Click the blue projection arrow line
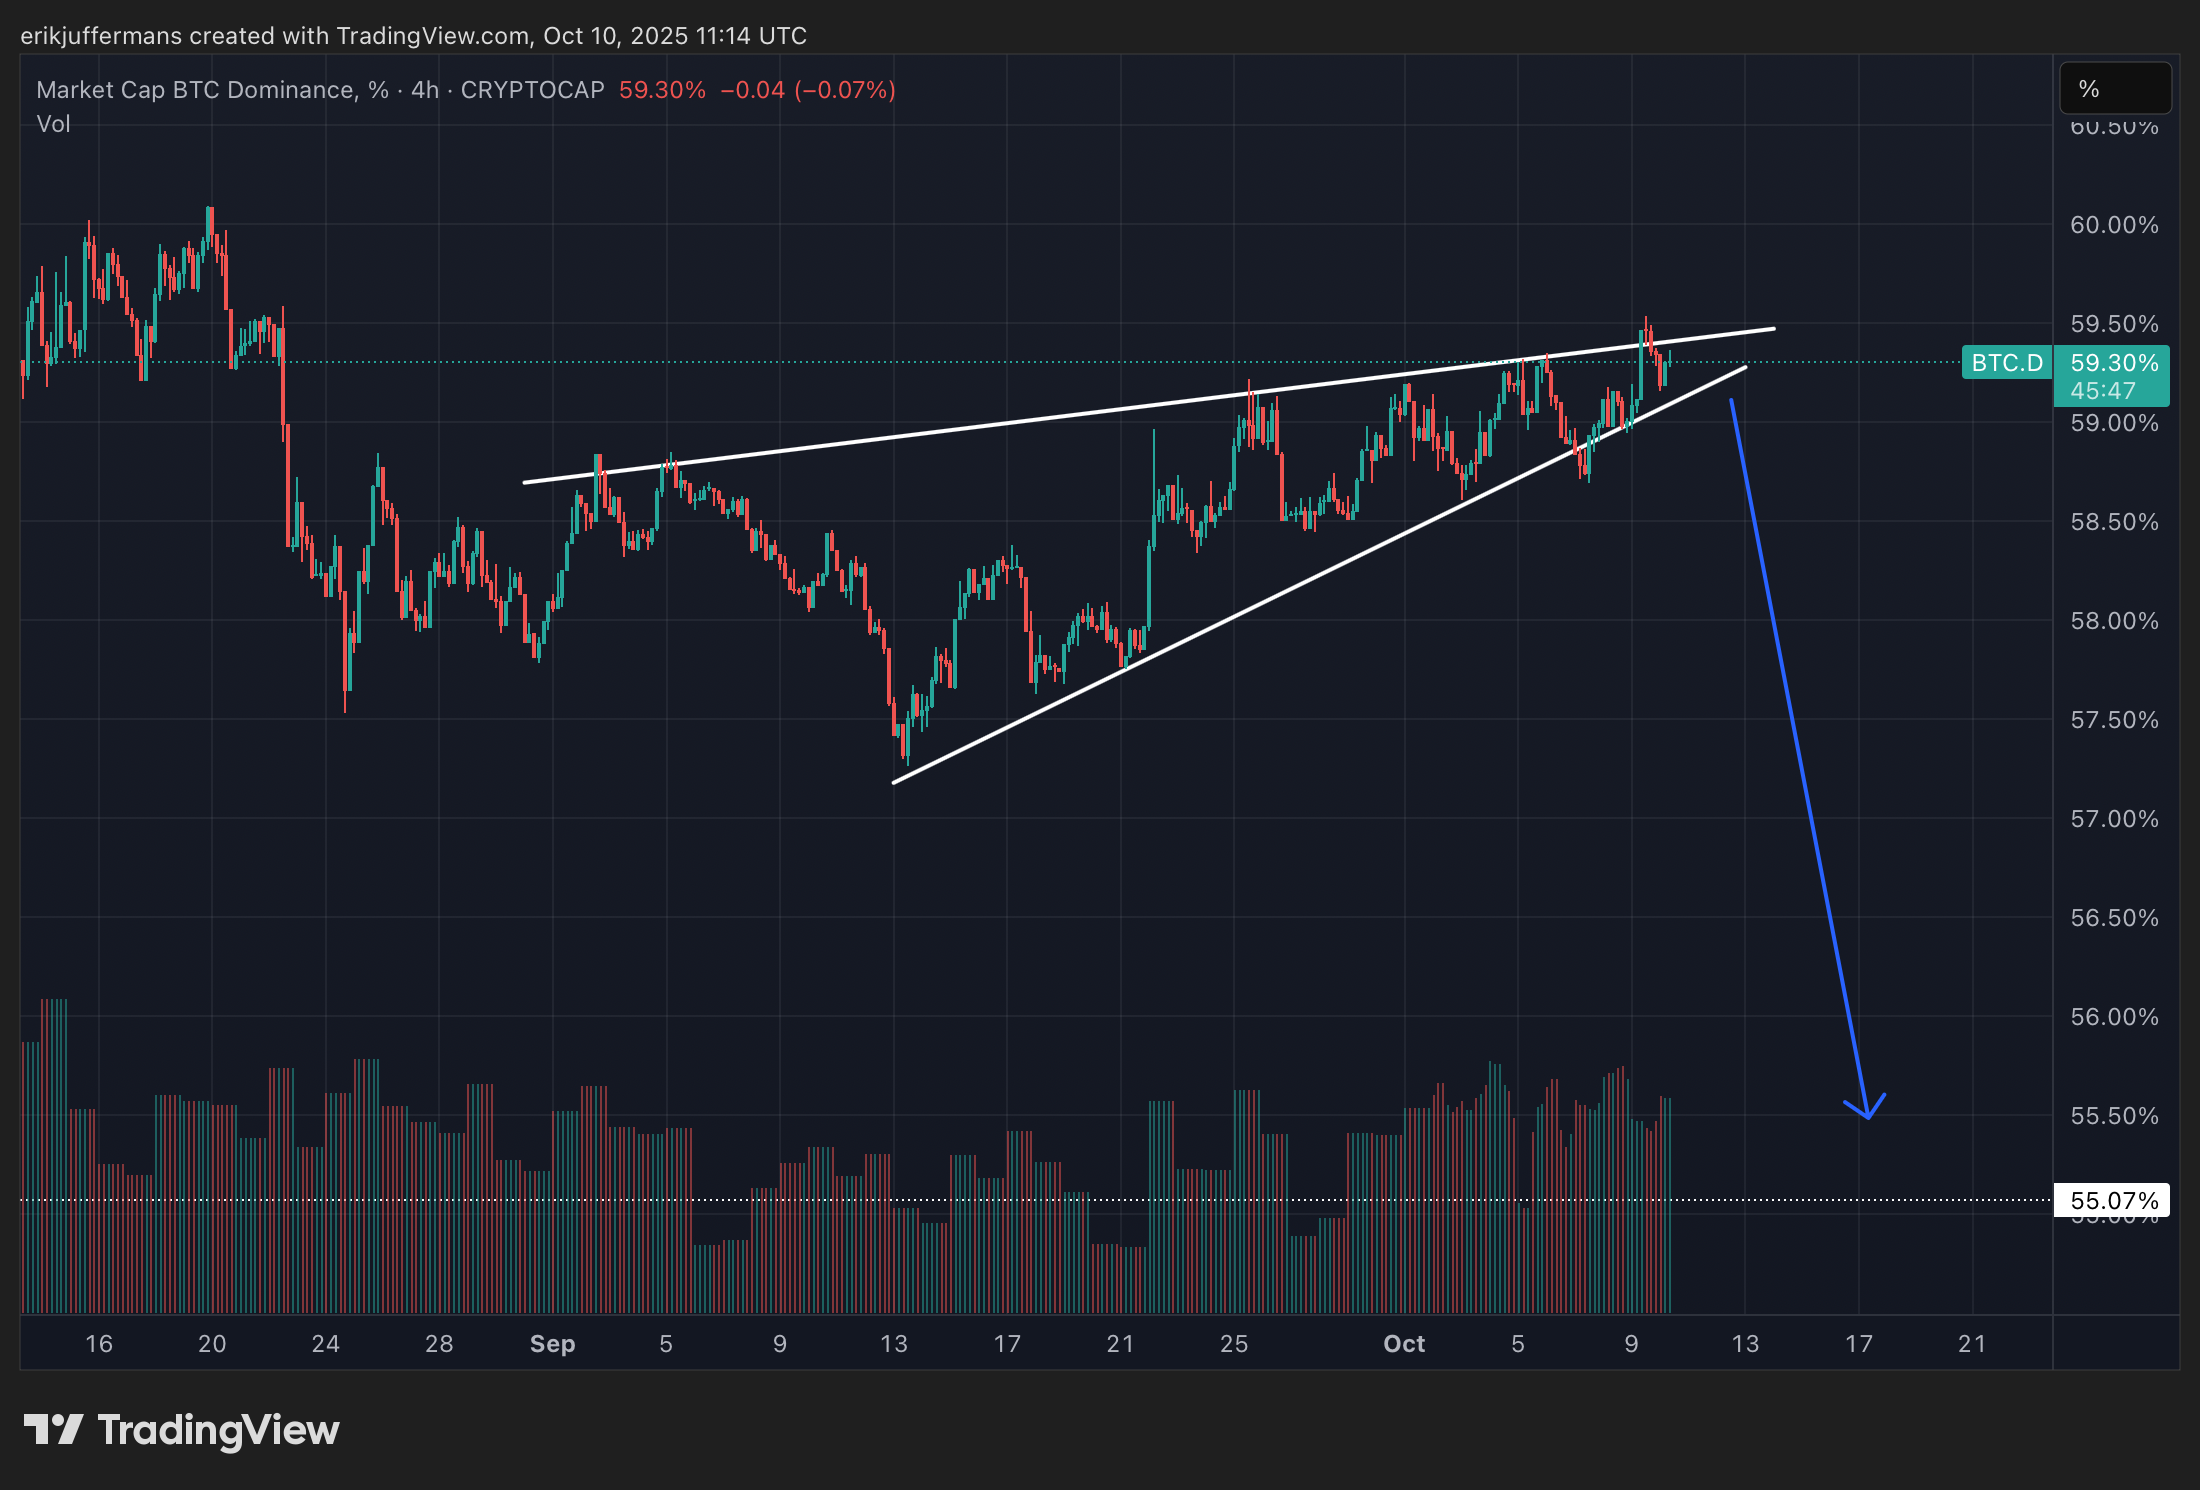The image size is (2200, 1490). [x=1800, y=760]
